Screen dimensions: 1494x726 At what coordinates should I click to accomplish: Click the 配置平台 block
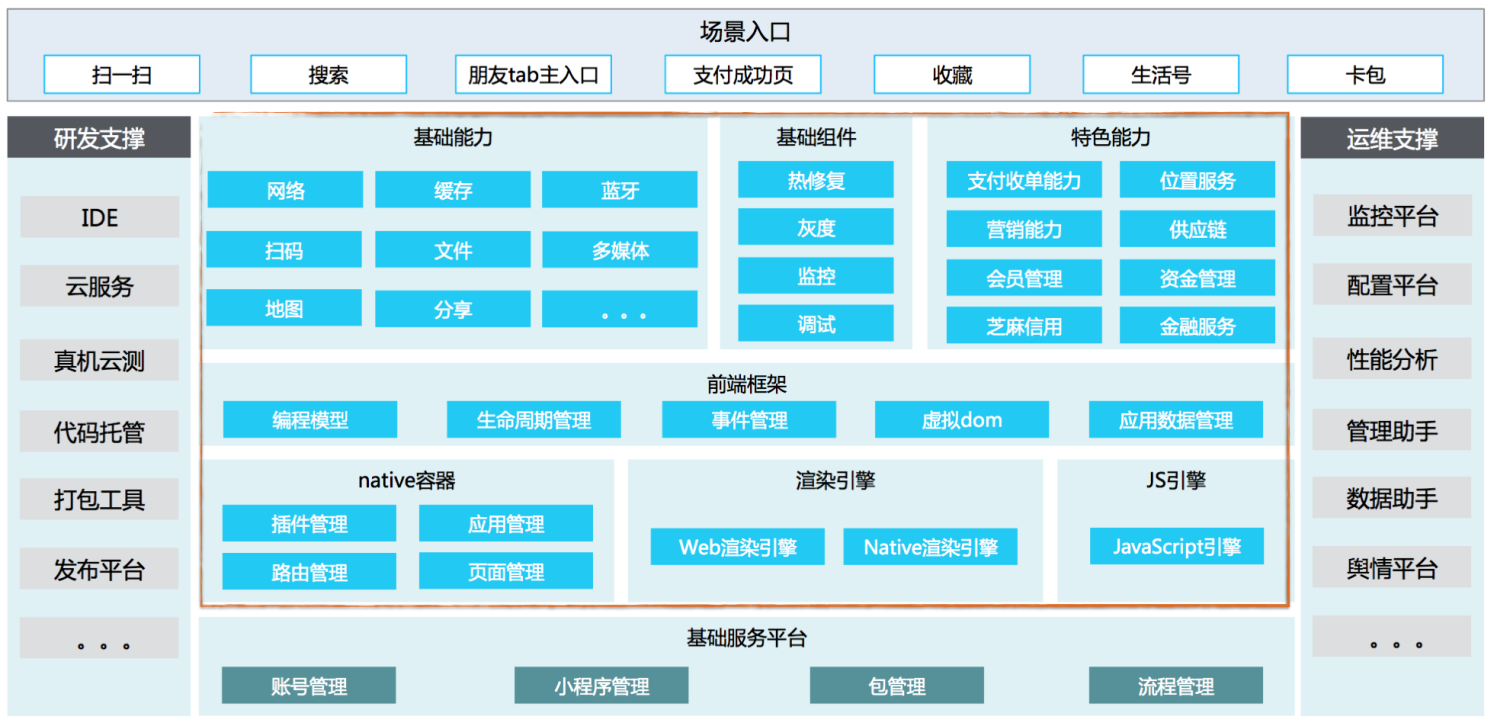tap(1392, 285)
